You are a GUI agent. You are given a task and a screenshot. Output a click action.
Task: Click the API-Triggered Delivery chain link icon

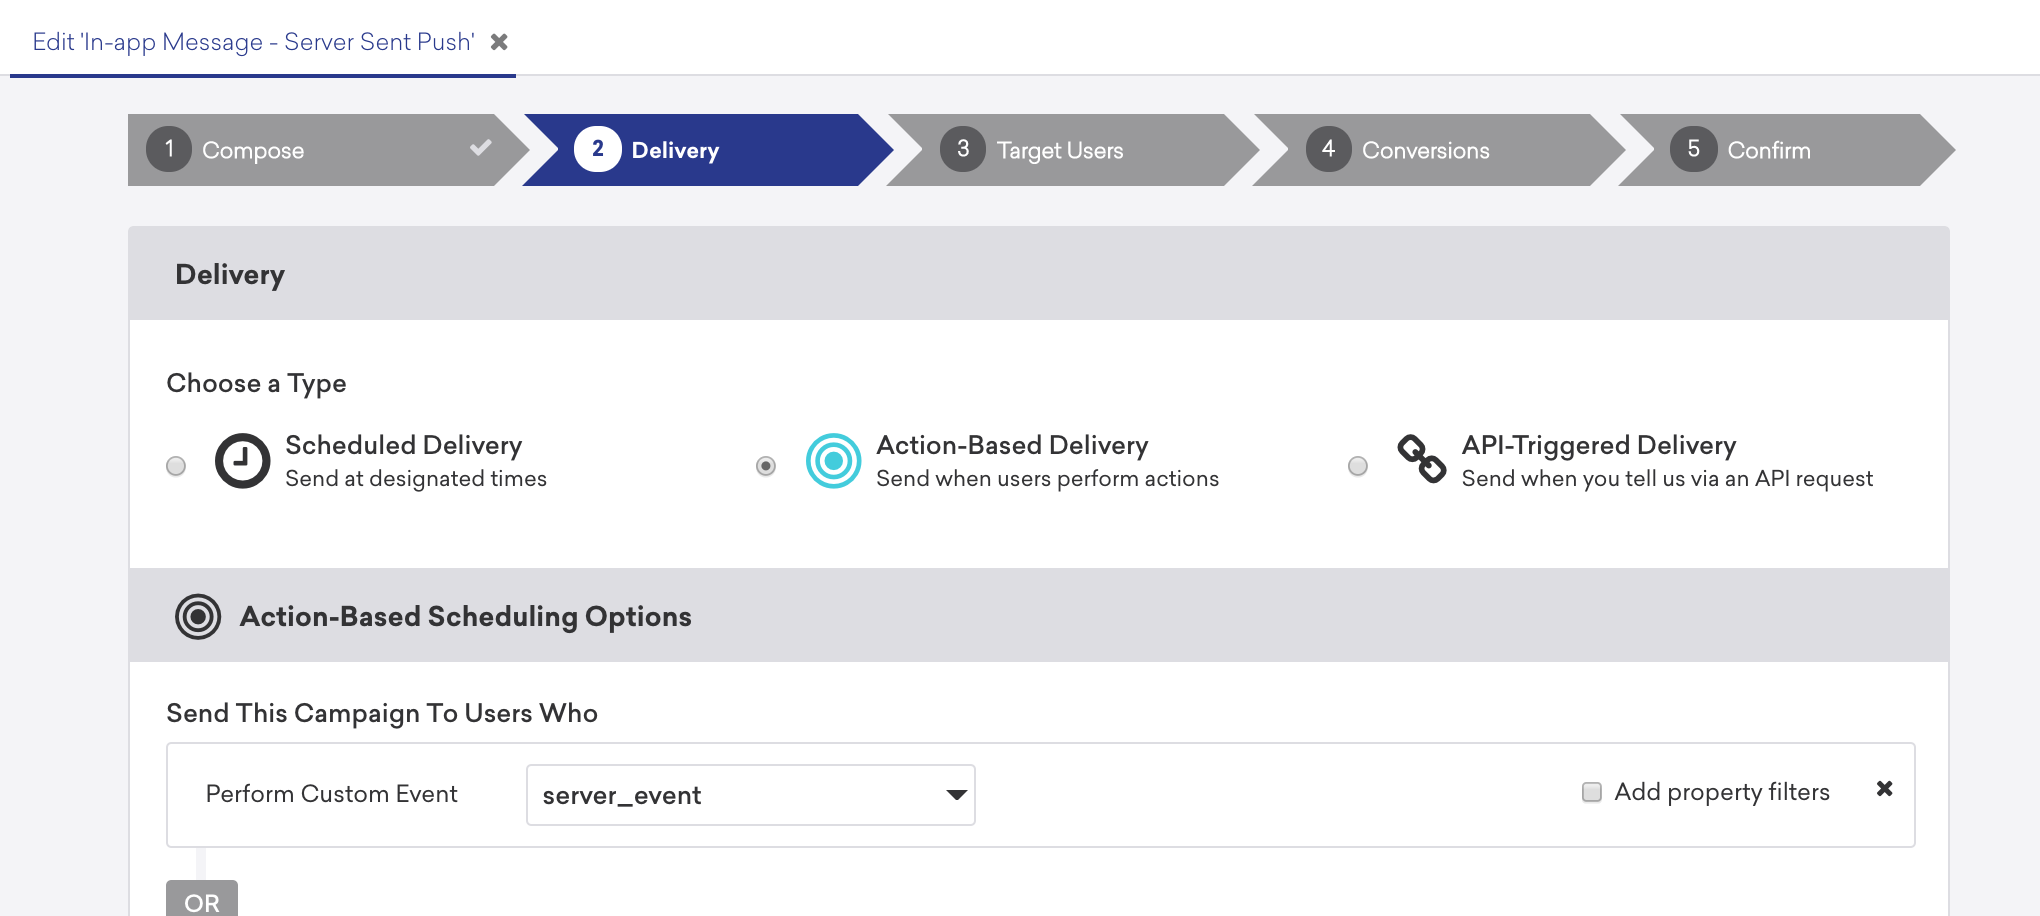pos(1422,459)
